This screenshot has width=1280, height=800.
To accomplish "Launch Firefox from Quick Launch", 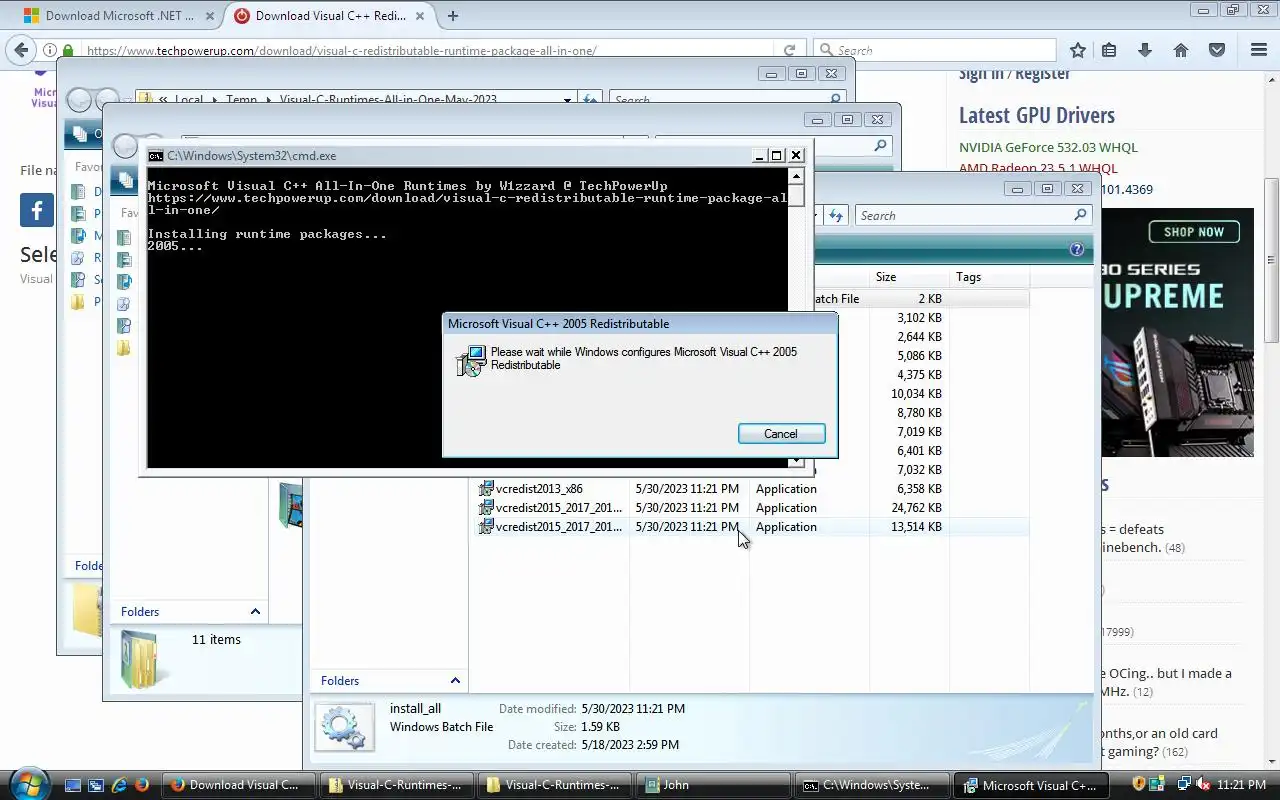I will (142, 785).
